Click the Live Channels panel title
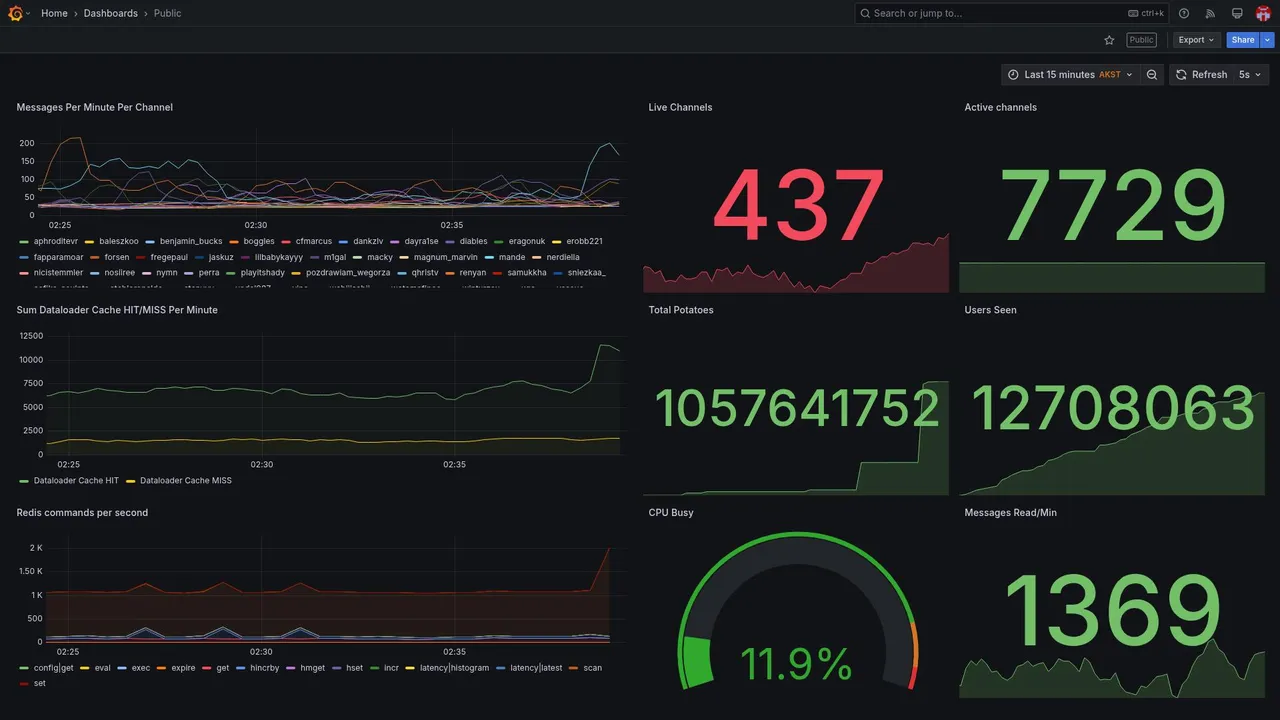Image resolution: width=1280 pixels, height=720 pixels. click(680, 107)
